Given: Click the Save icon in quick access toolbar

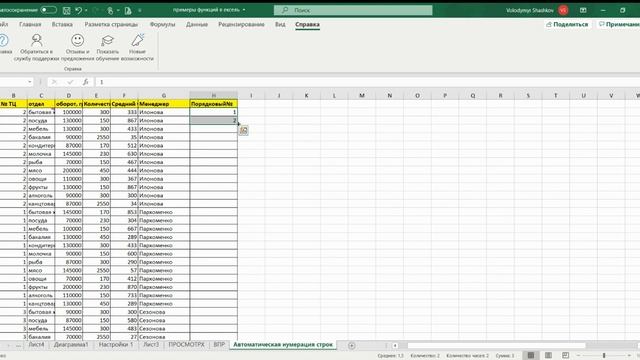Looking at the screenshot, I should [x=67, y=10].
